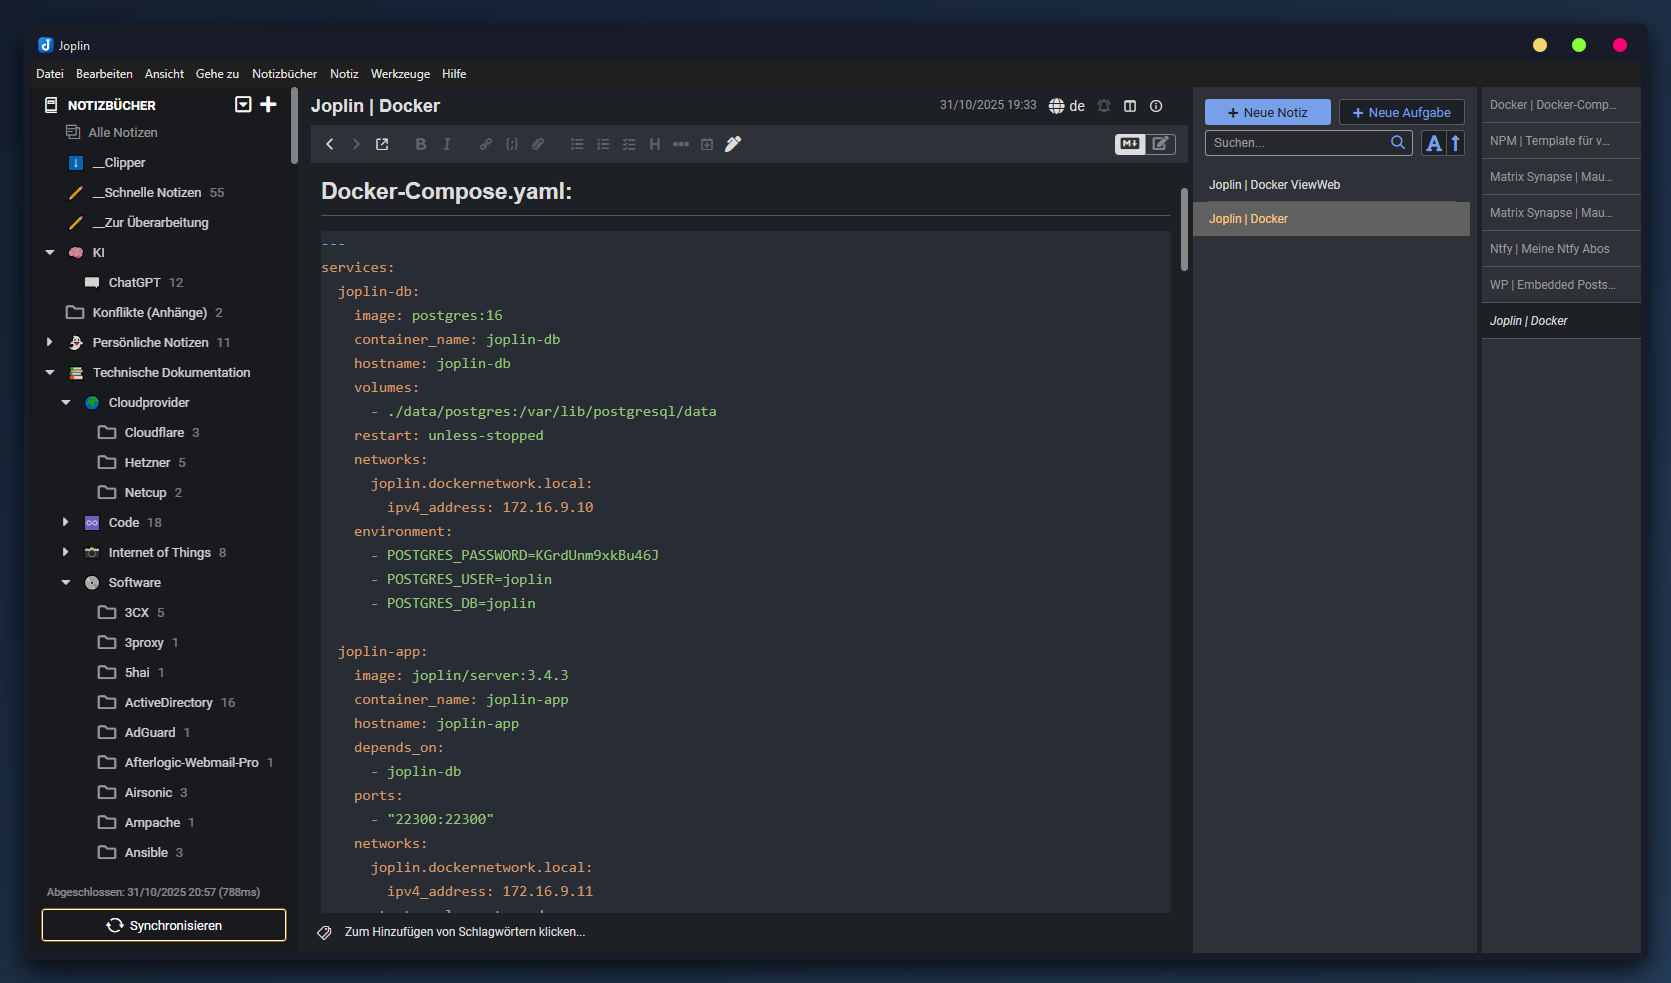This screenshot has width=1671, height=983.
Task: Click the Synchronisieren button
Action: click(x=163, y=925)
